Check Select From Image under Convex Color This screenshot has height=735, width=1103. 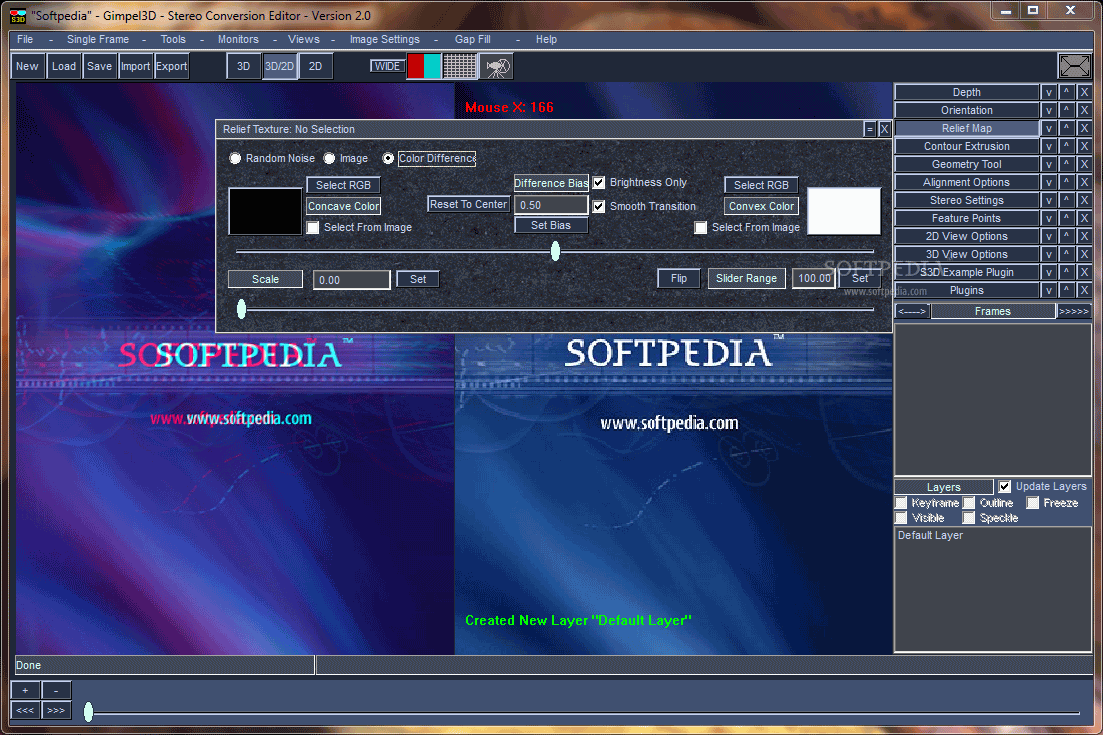point(701,228)
